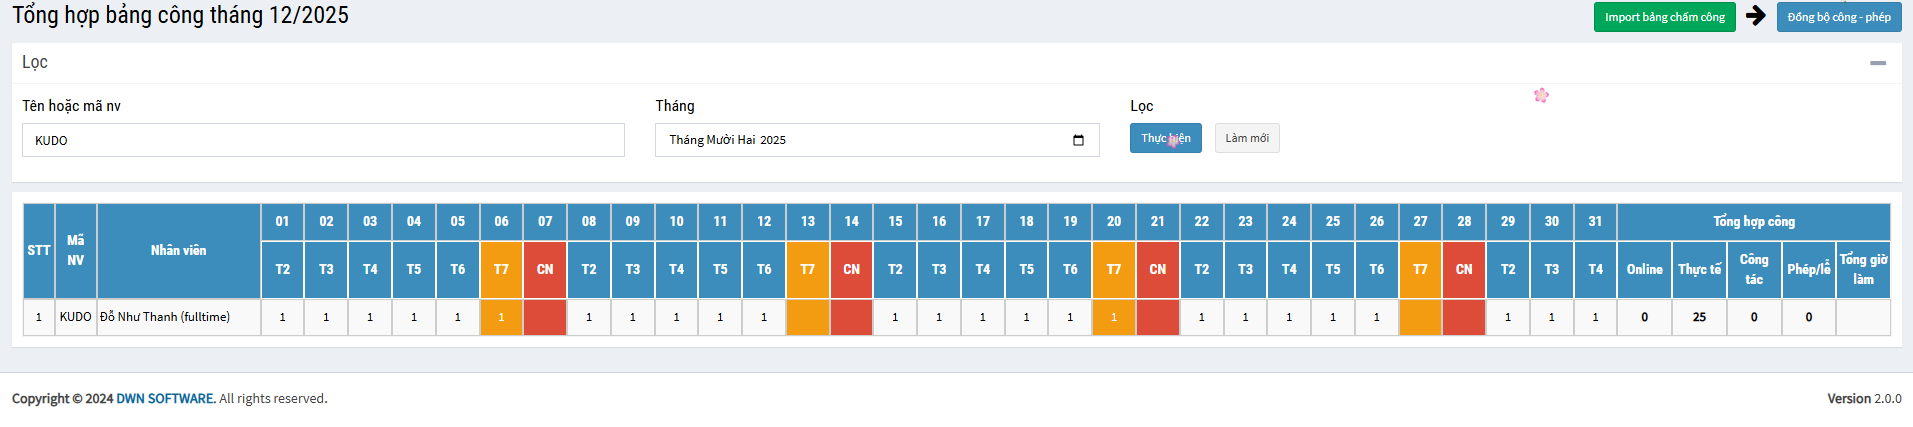Click the KUDO employee code cell
Viewport: 1913px width, 427px height.
[75, 317]
